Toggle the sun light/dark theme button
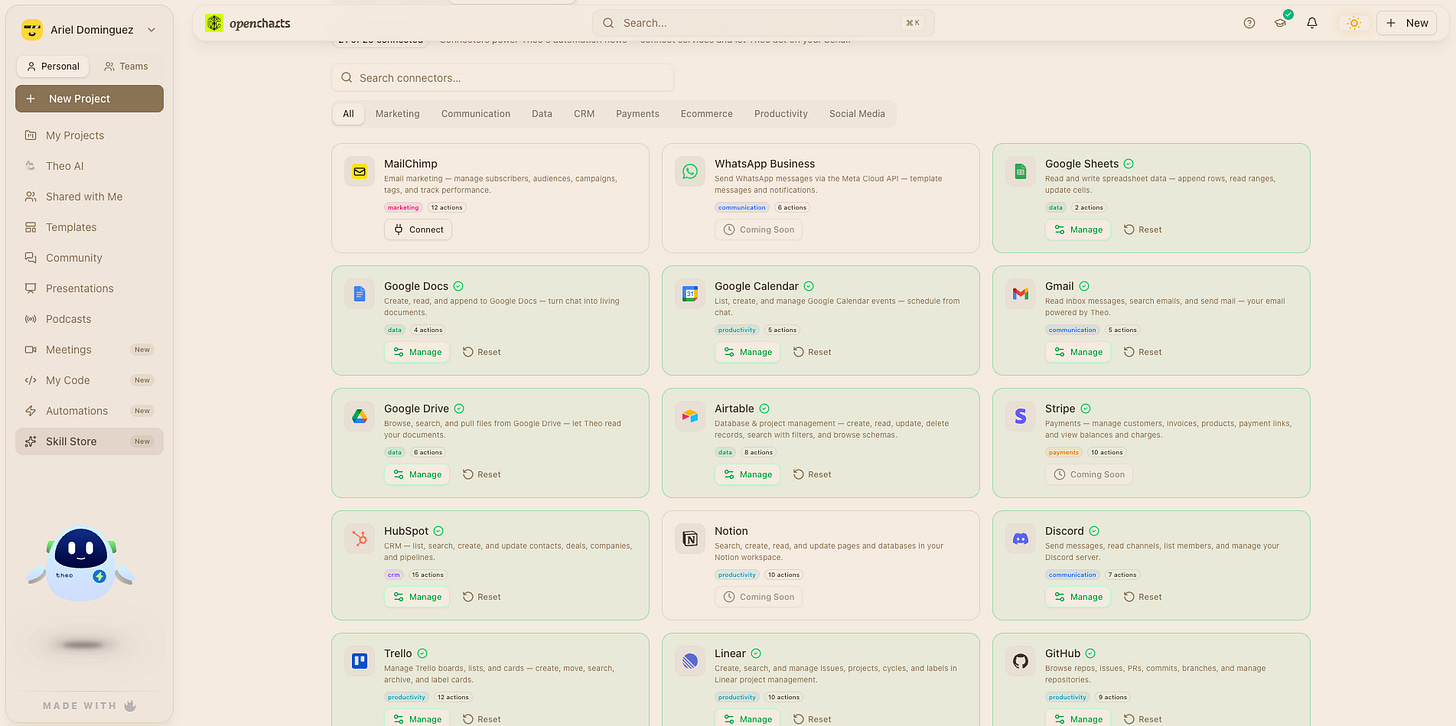Viewport: 1456px width, 726px height. 1354,23
